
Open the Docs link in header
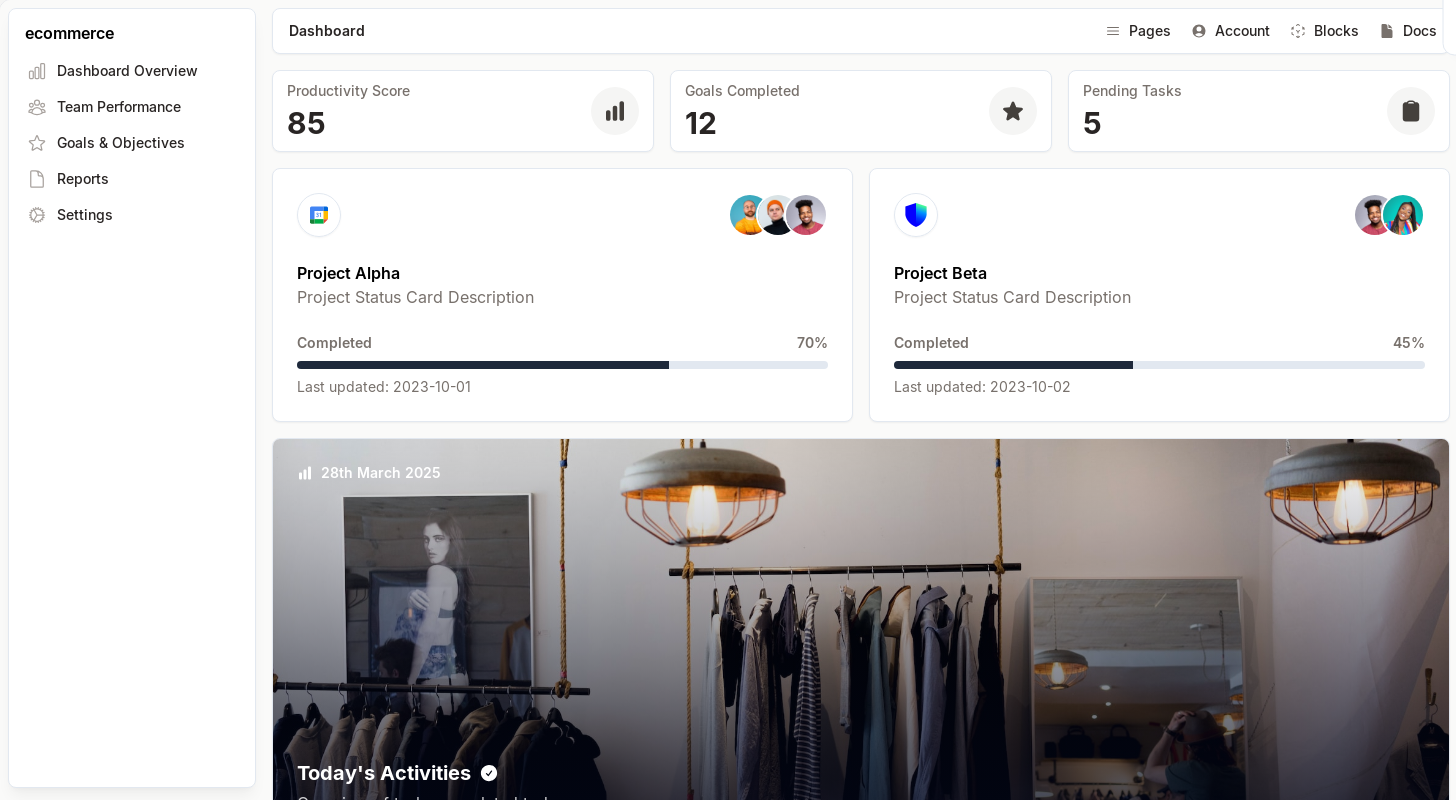coord(1408,31)
